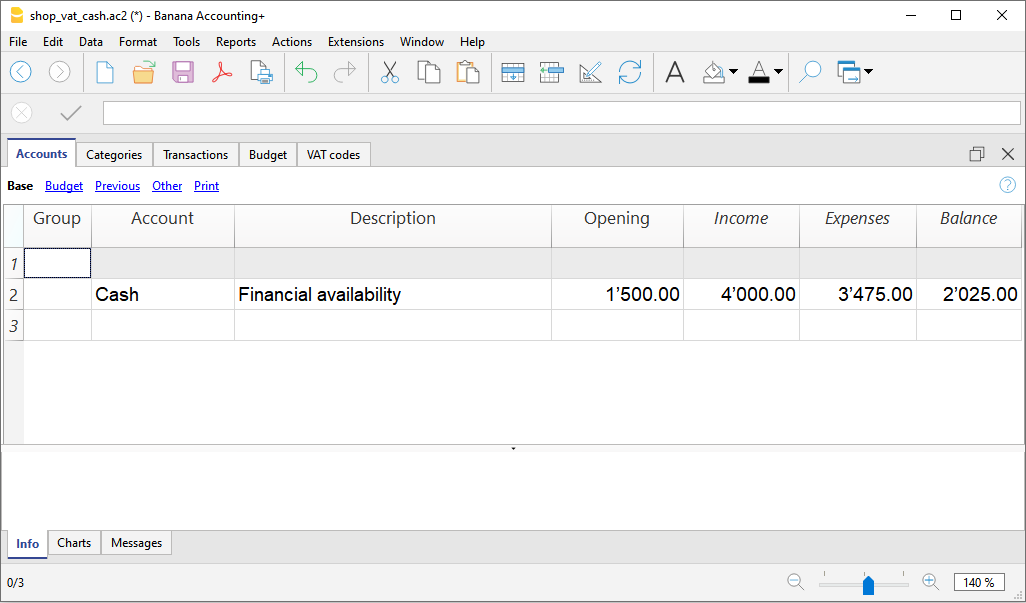Image resolution: width=1026 pixels, height=603 pixels.
Task: Open help via the question mark icon
Action: [1007, 185]
